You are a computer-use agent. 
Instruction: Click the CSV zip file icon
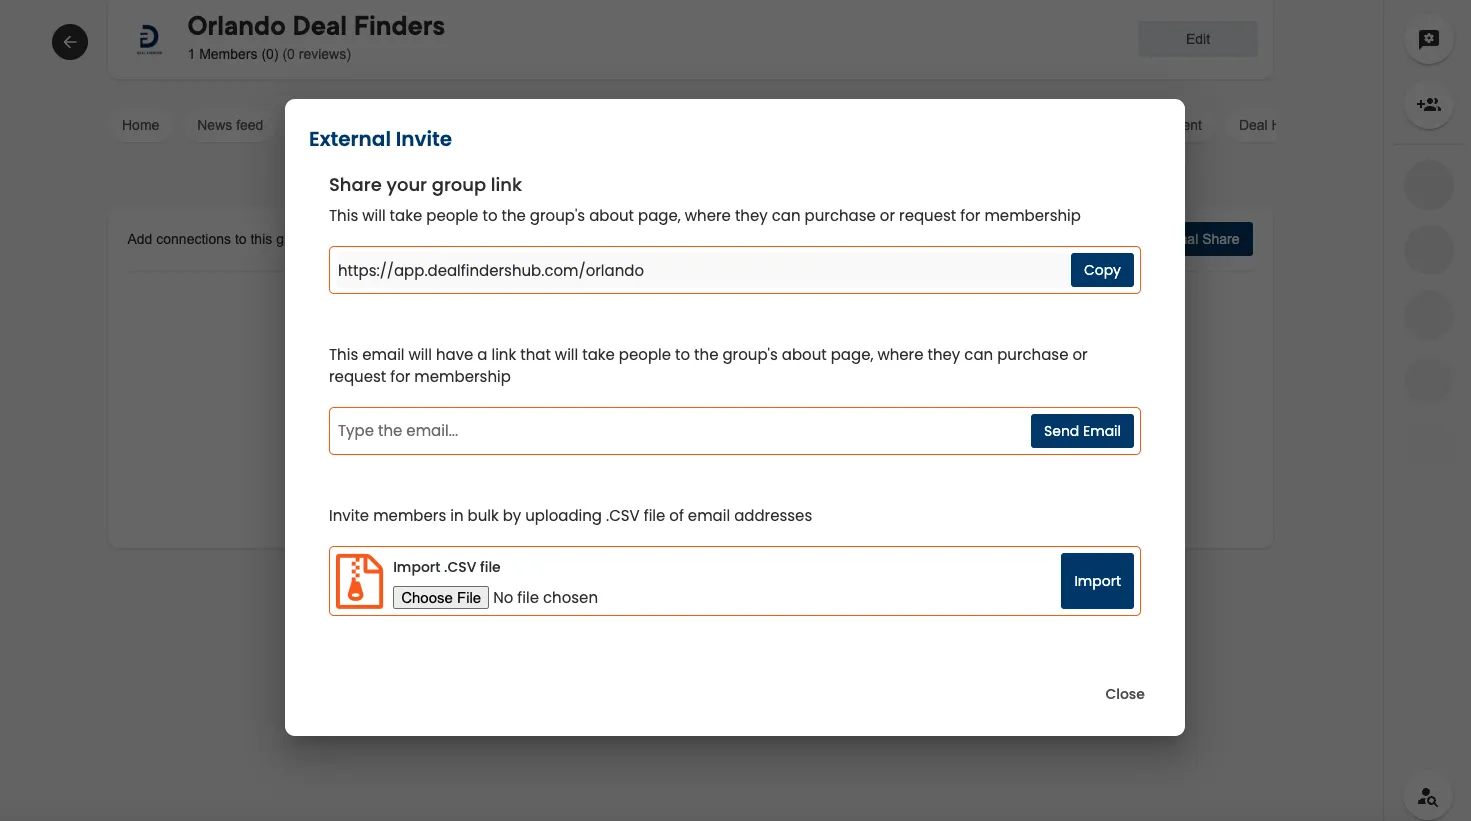pos(360,581)
